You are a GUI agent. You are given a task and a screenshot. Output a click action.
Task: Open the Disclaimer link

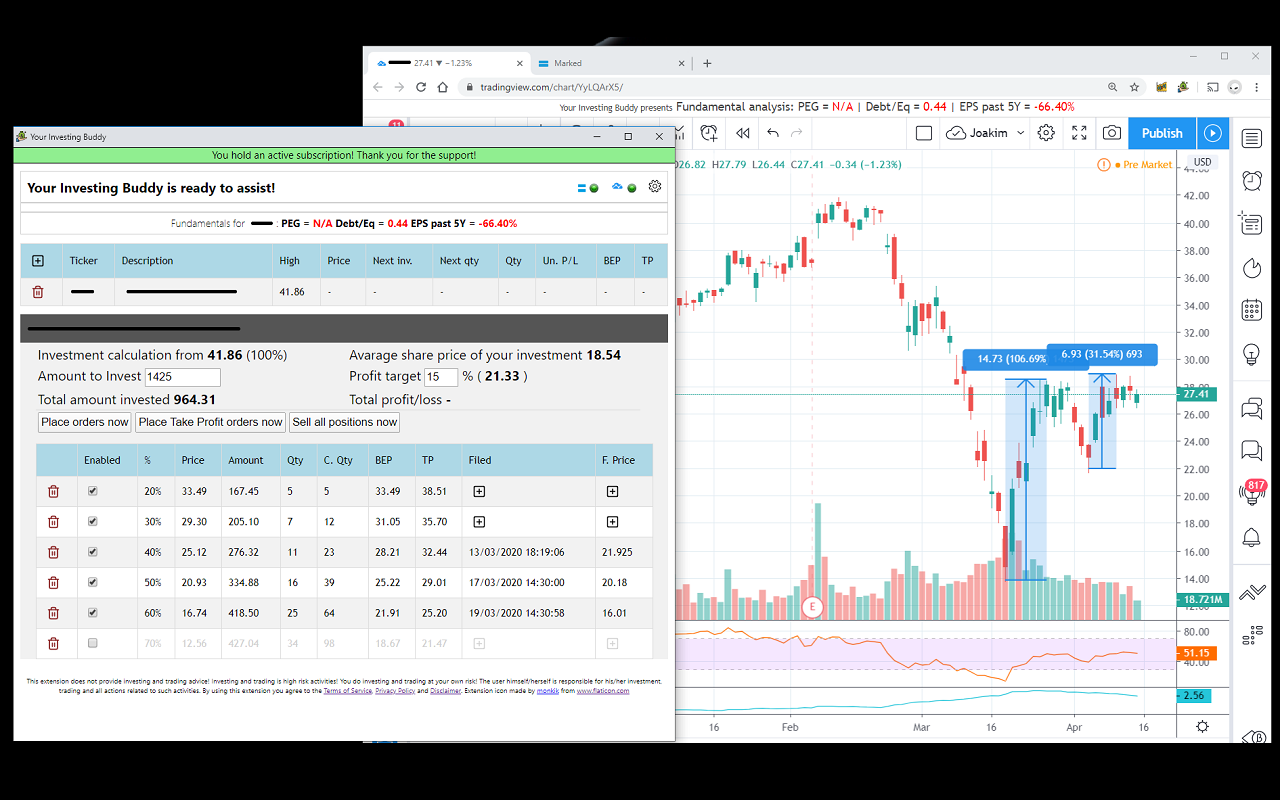pyautogui.click(x=445, y=691)
